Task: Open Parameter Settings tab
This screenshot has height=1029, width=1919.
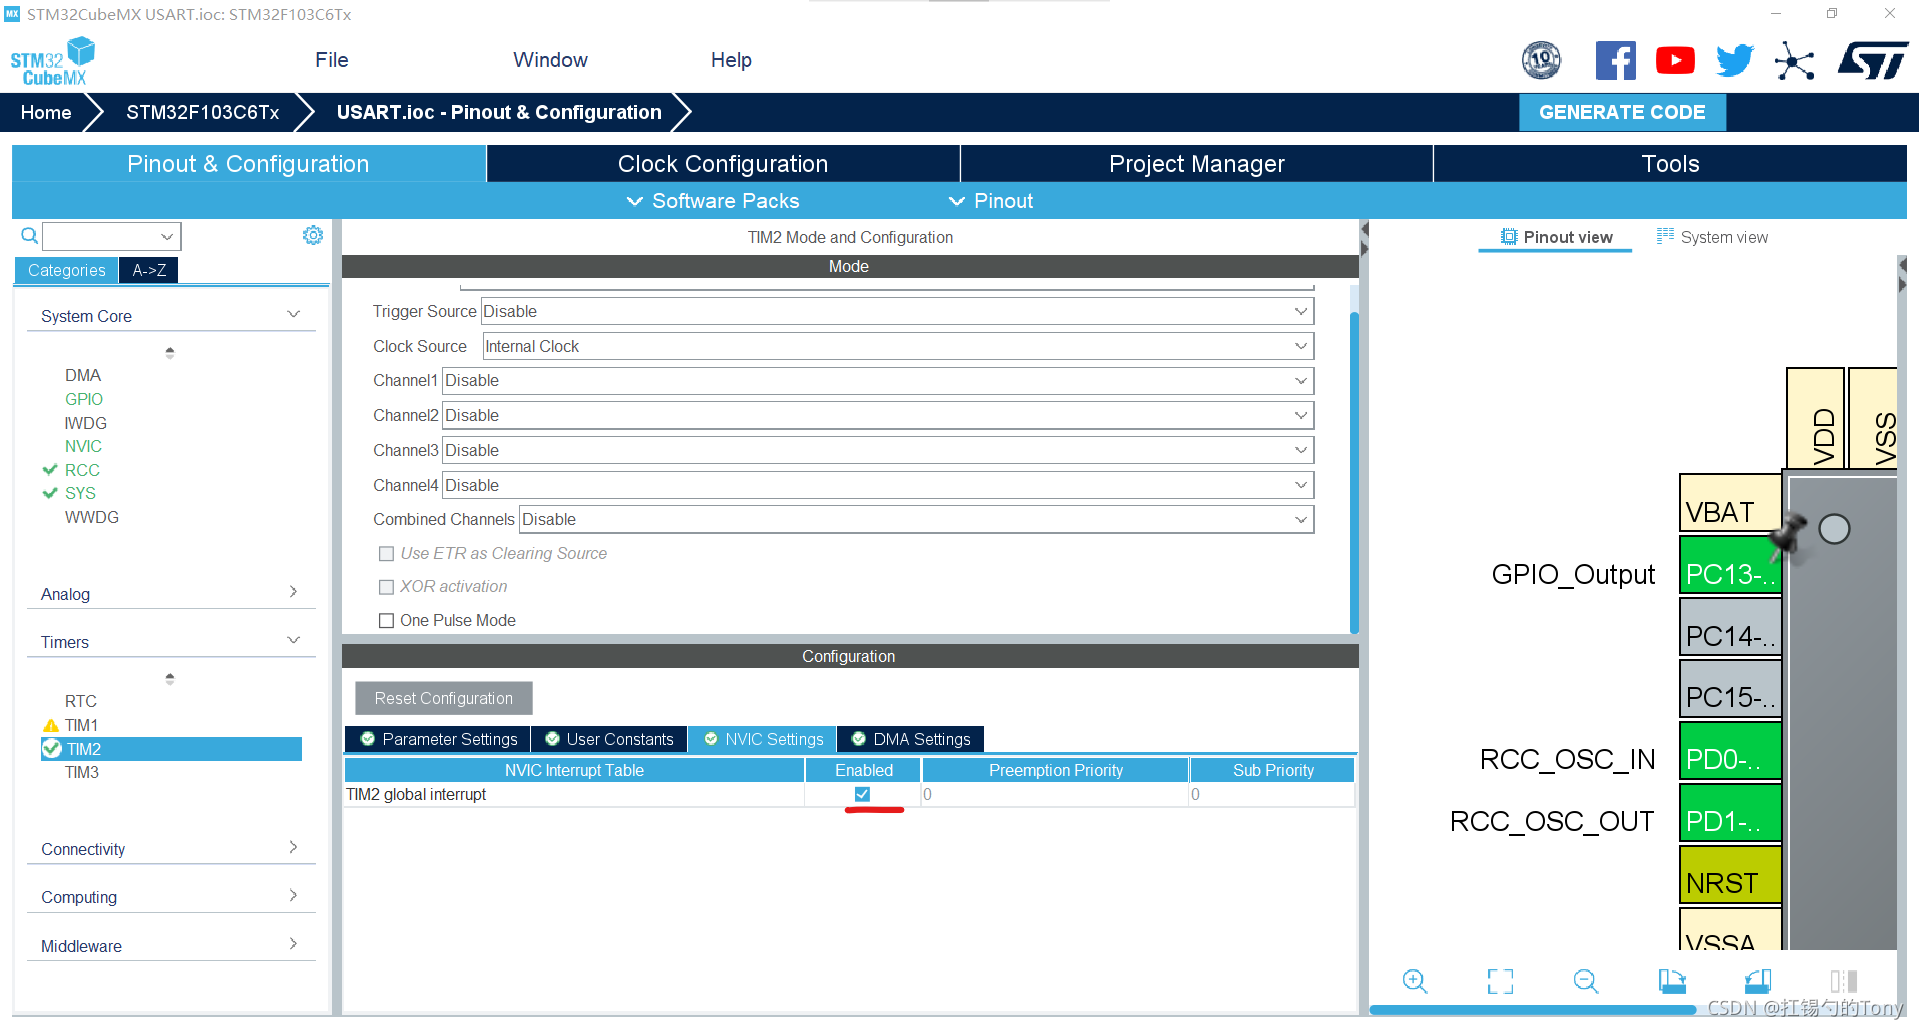Action: tap(438, 739)
